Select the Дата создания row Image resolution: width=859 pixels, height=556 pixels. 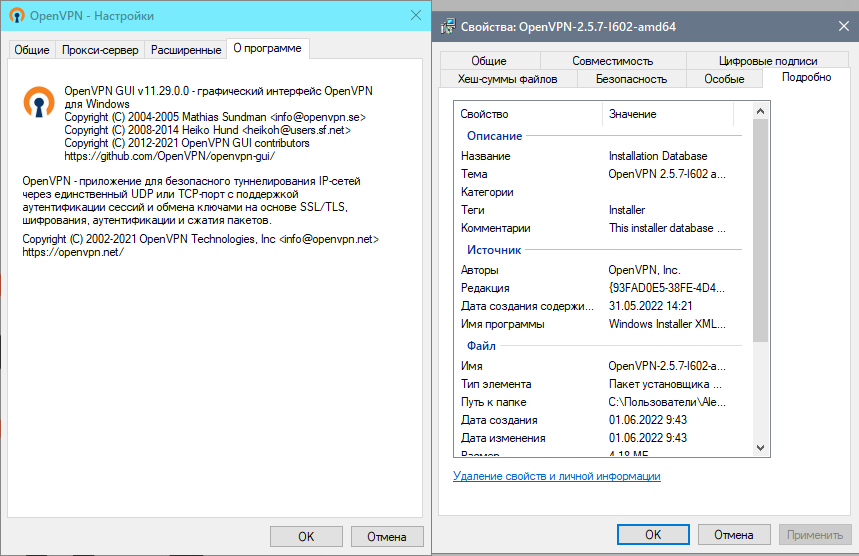click(x=601, y=420)
